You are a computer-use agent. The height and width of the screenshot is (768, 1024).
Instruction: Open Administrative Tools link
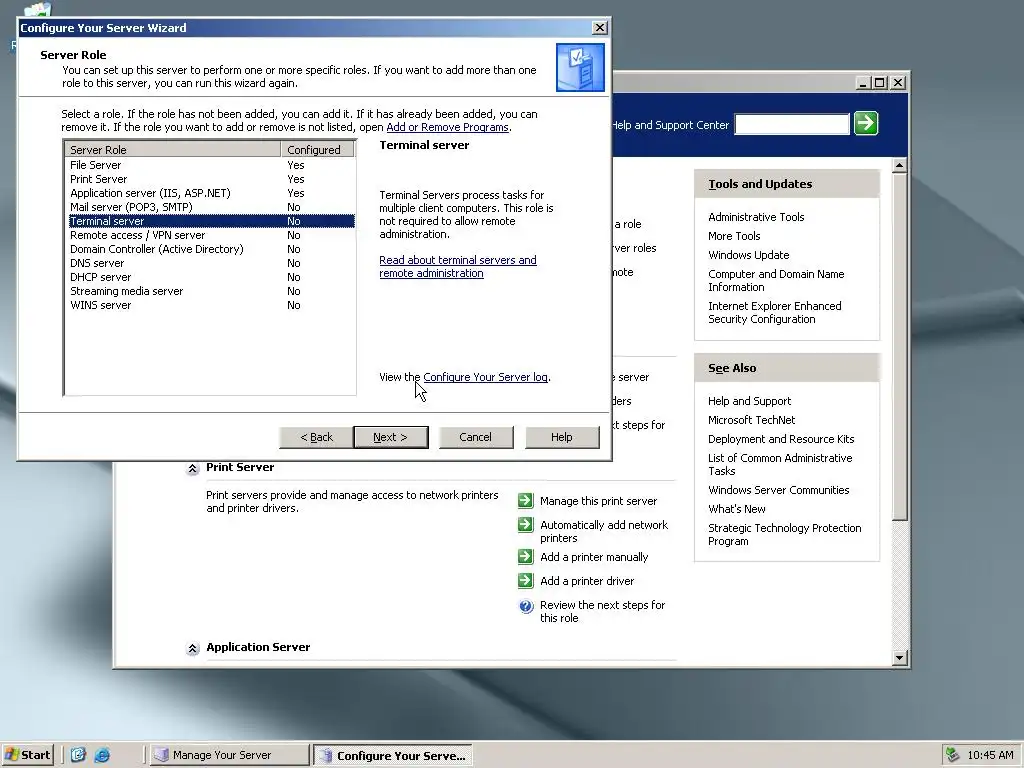[x=756, y=217]
